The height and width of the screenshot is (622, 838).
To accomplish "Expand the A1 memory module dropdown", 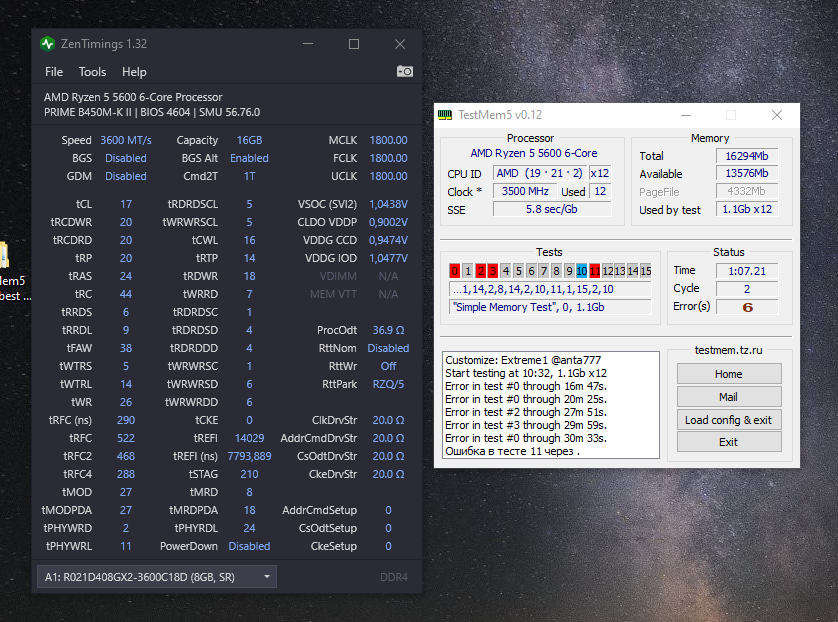I will (157, 577).
